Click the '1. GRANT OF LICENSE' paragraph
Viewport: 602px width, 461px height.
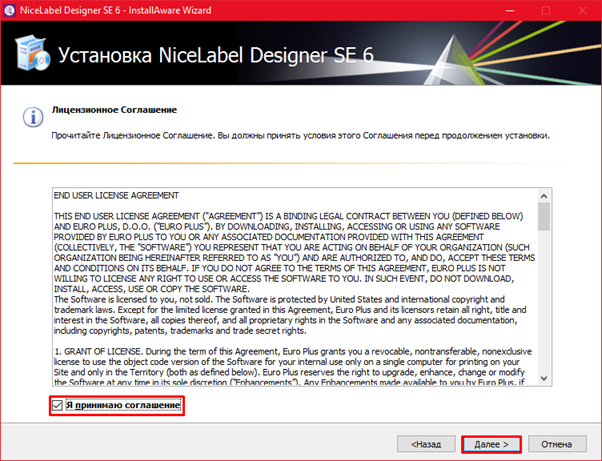(293, 367)
